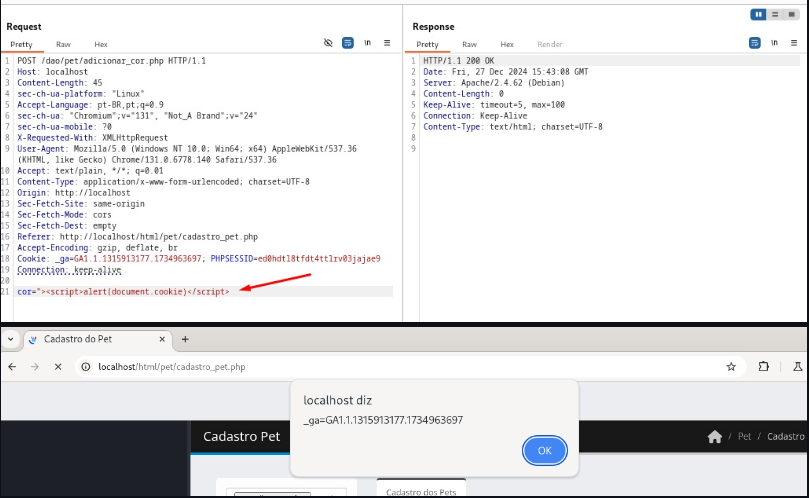Viewport: 809px width, 498px height.
Task: Open the Response panel hamburger menu
Action: [x=794, y=43]
